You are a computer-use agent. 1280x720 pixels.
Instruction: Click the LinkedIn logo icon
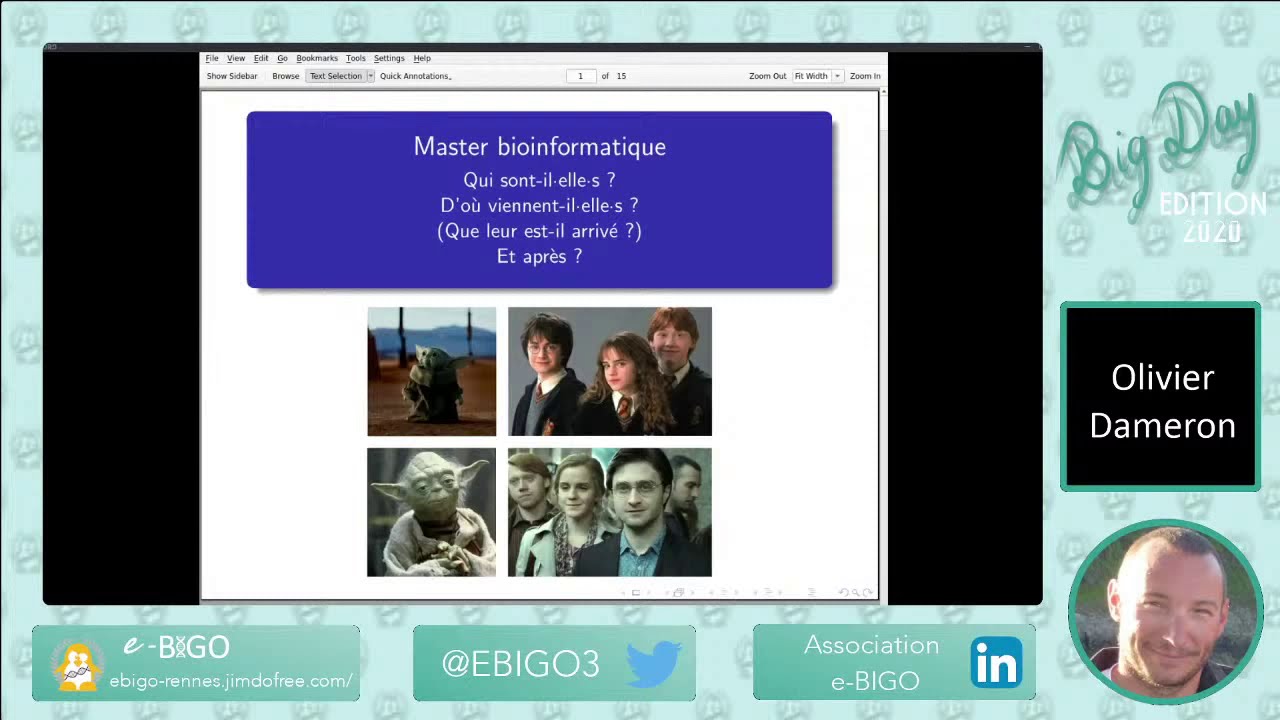click(997, 662)
